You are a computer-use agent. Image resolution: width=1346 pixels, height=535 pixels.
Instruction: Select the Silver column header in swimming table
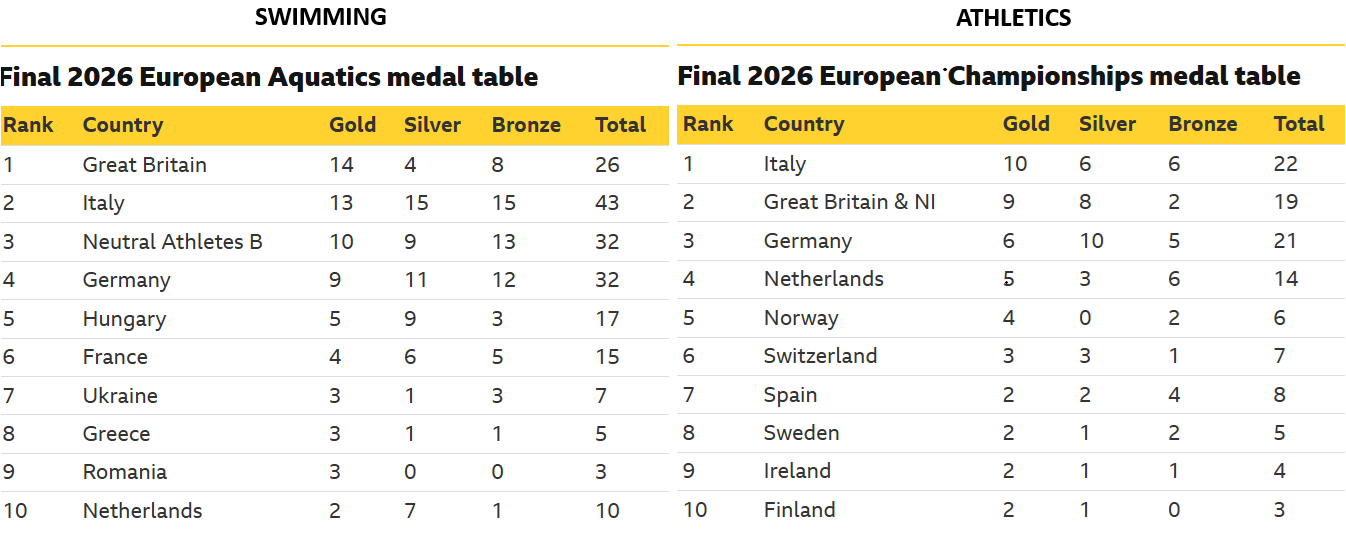pos(433,125)
